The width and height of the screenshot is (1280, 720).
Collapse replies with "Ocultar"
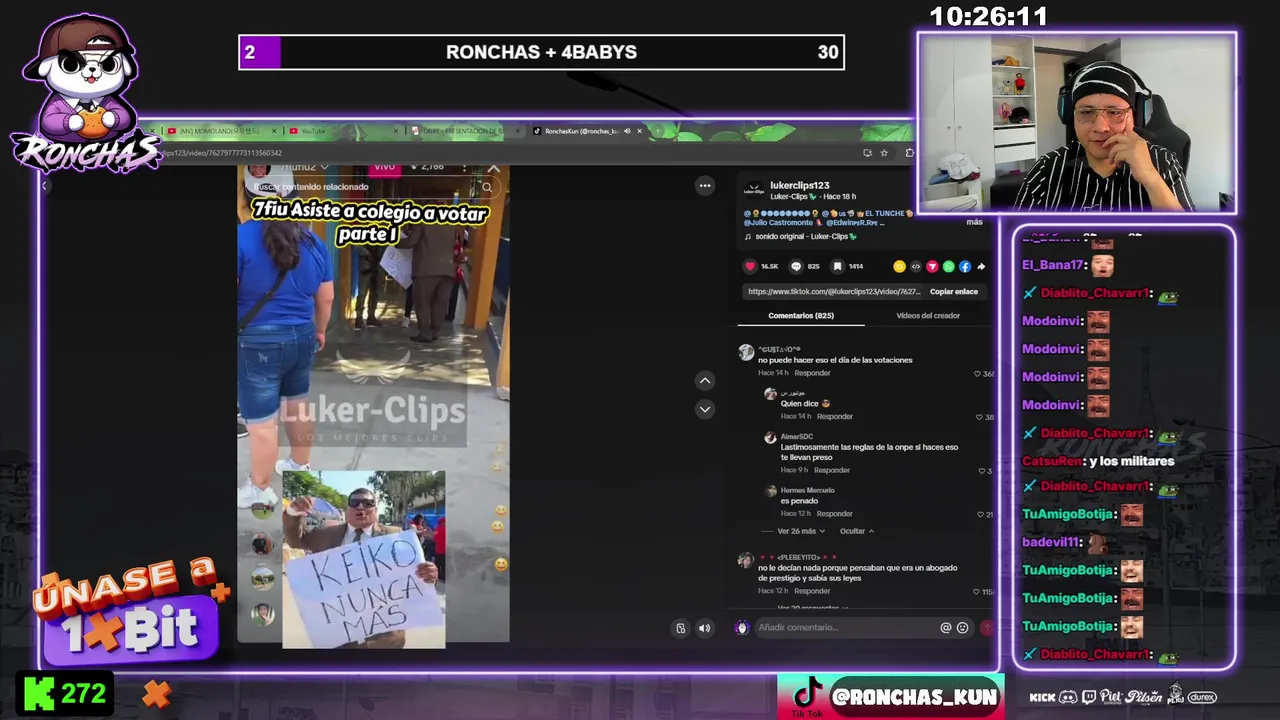857,531
